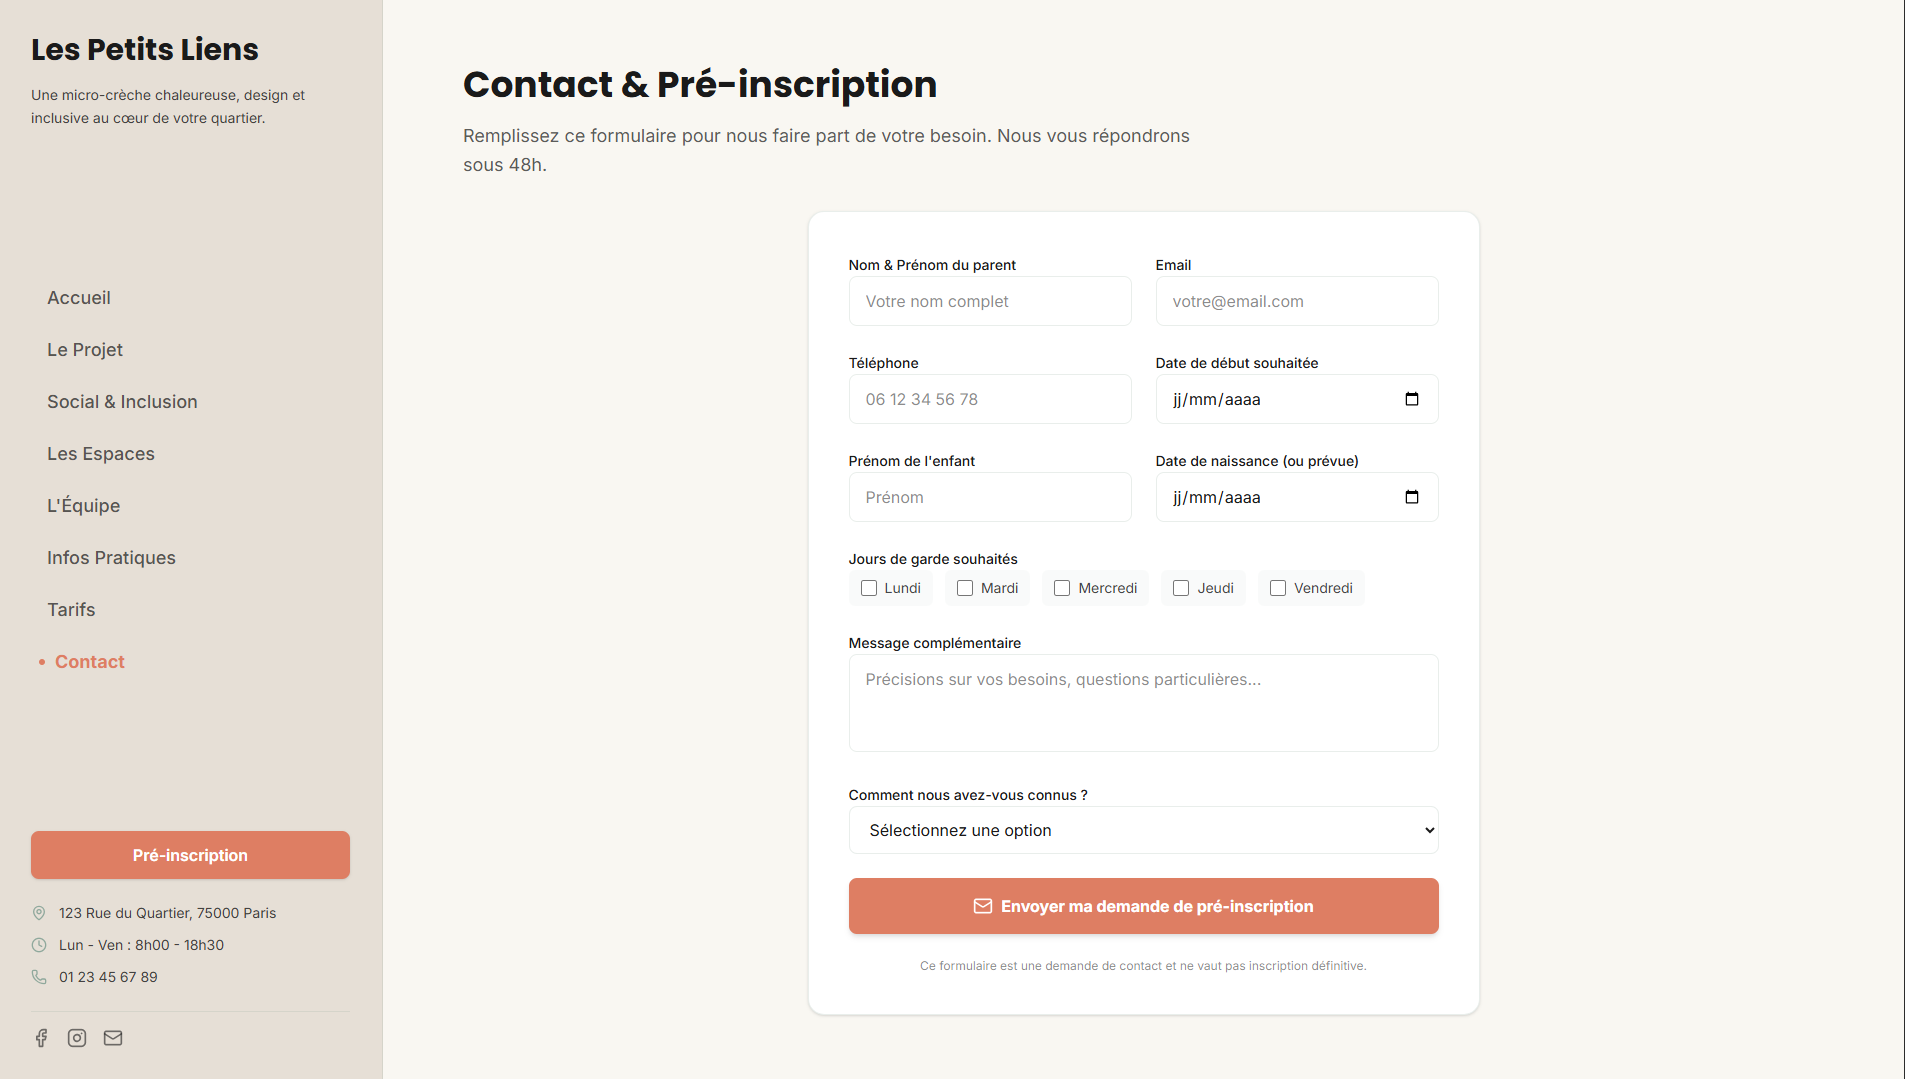This screenshot has width=1905, height=1079.
Task: Select the Jeudi checkbox
Action: pos(1181,588)
